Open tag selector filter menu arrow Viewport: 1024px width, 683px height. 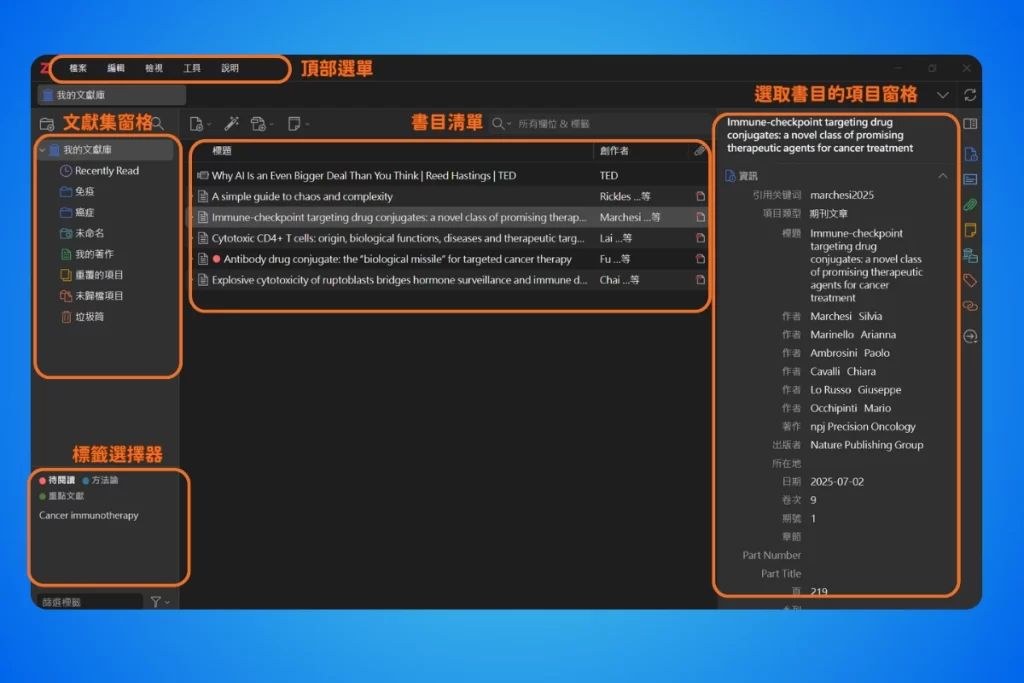coord(168,603)
